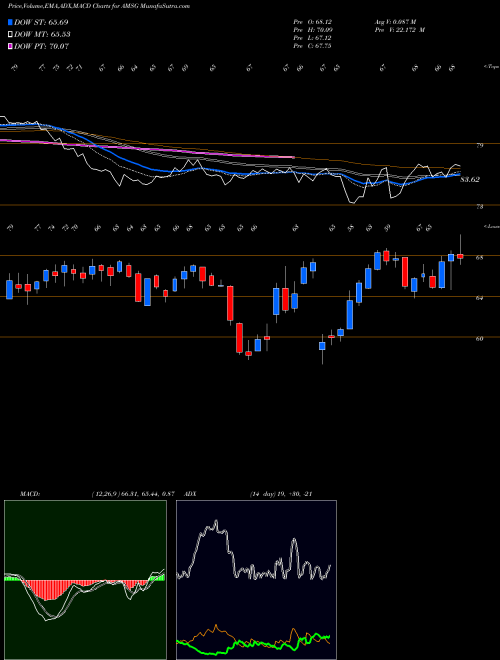Click the magenta DOW PT legend swatch
The height and width of the screenshot is (660, 500).
[x=11, y=46]
